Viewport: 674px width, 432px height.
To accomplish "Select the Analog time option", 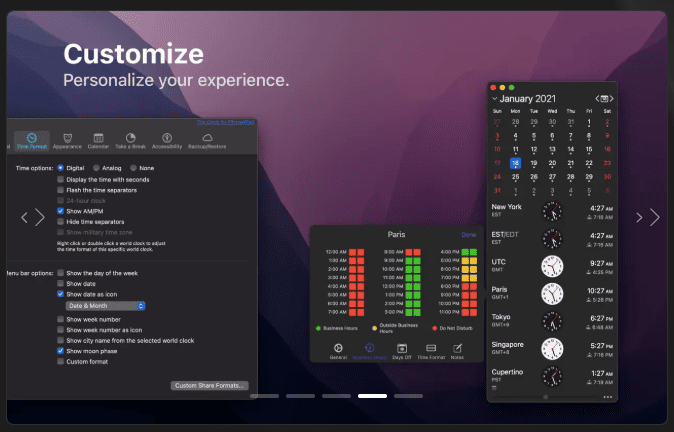I will [96, 168].
